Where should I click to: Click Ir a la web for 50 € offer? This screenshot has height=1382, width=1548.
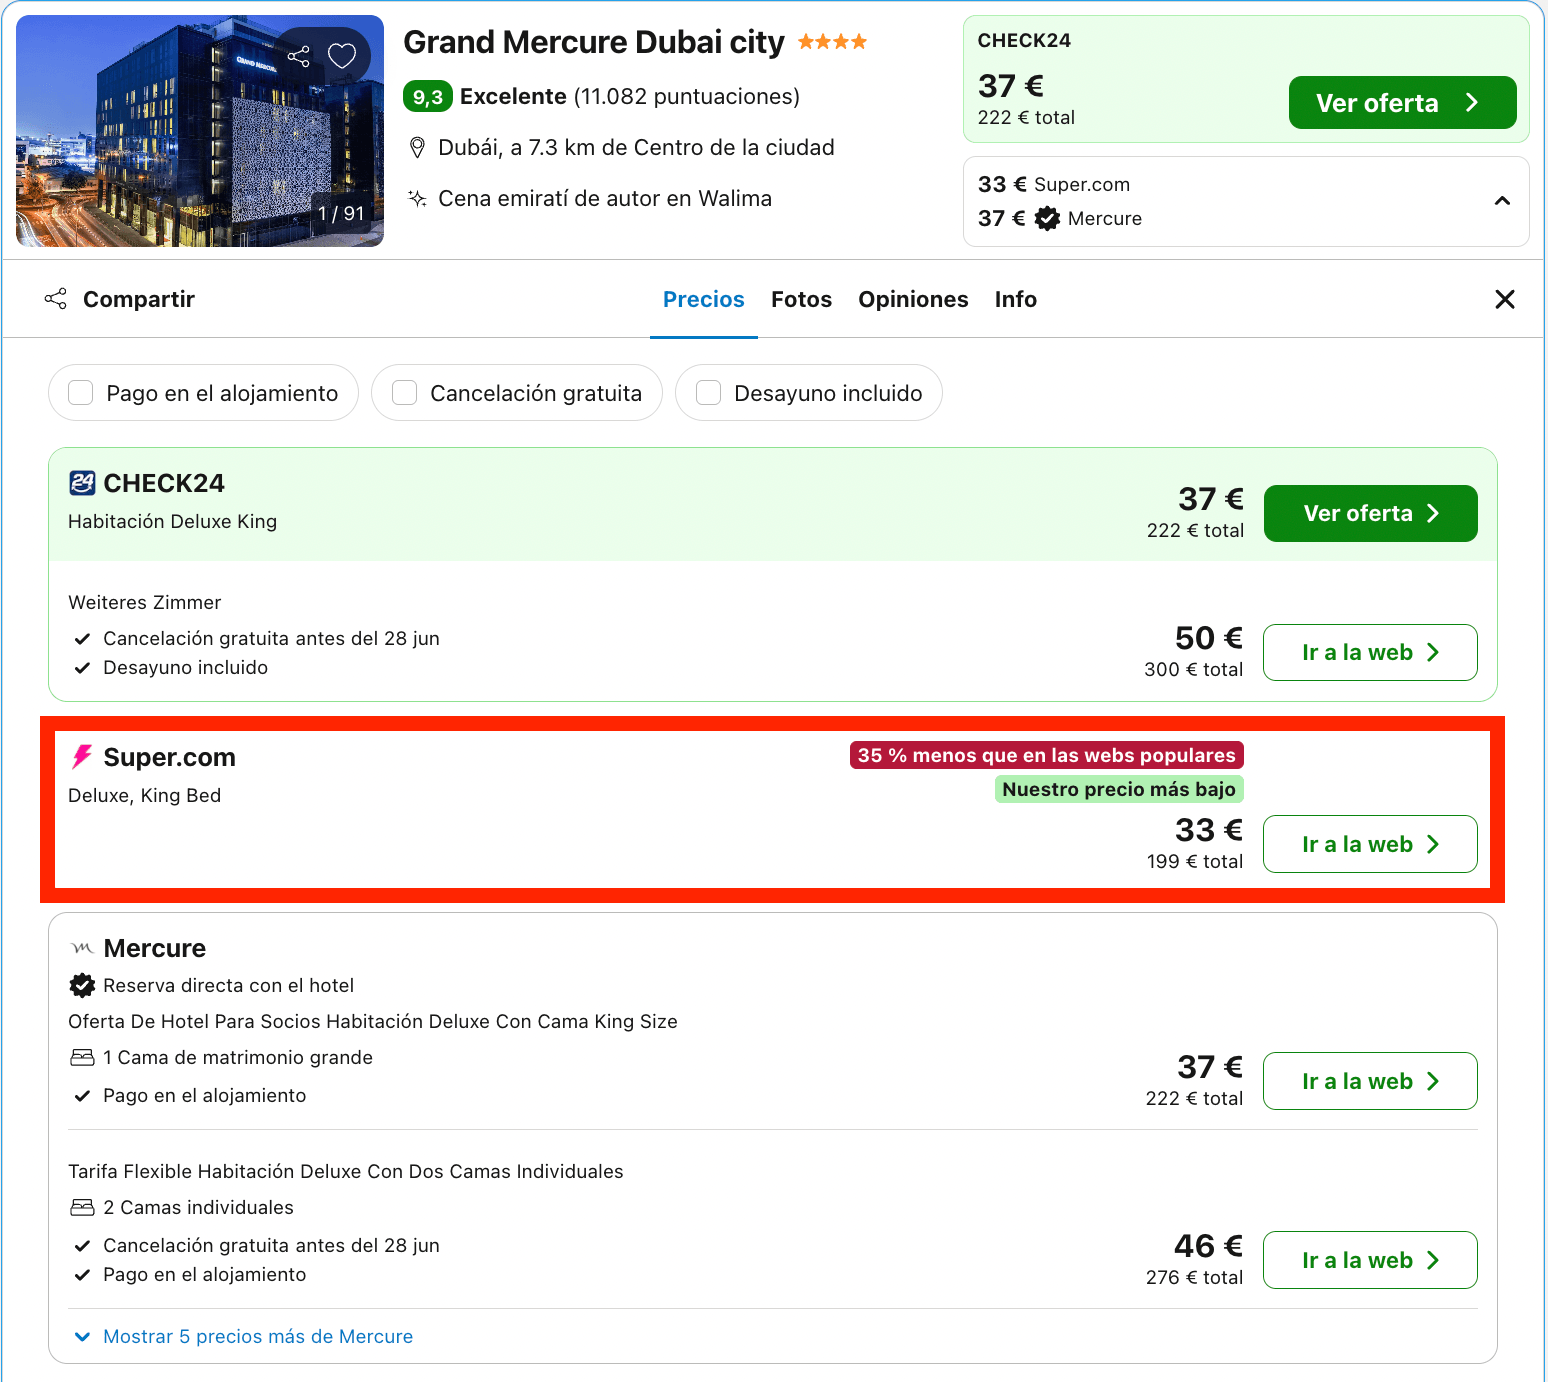coord(1370,652)
